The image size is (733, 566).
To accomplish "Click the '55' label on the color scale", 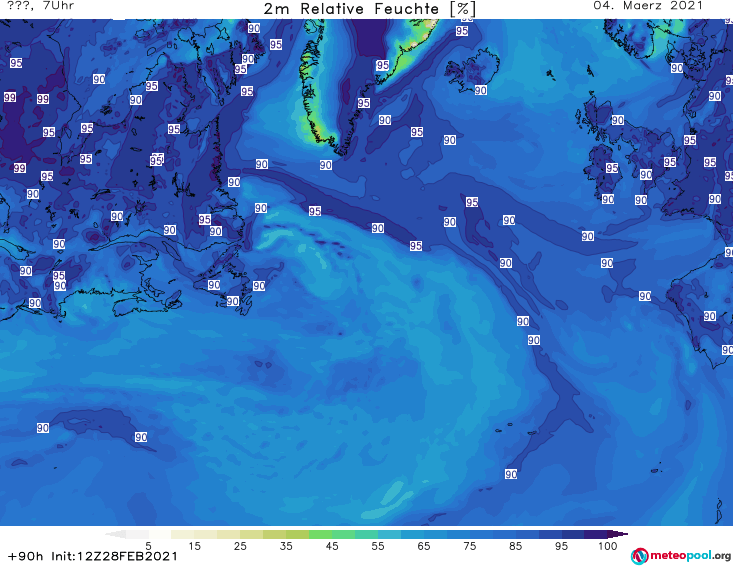I will (x=378, y=546).
